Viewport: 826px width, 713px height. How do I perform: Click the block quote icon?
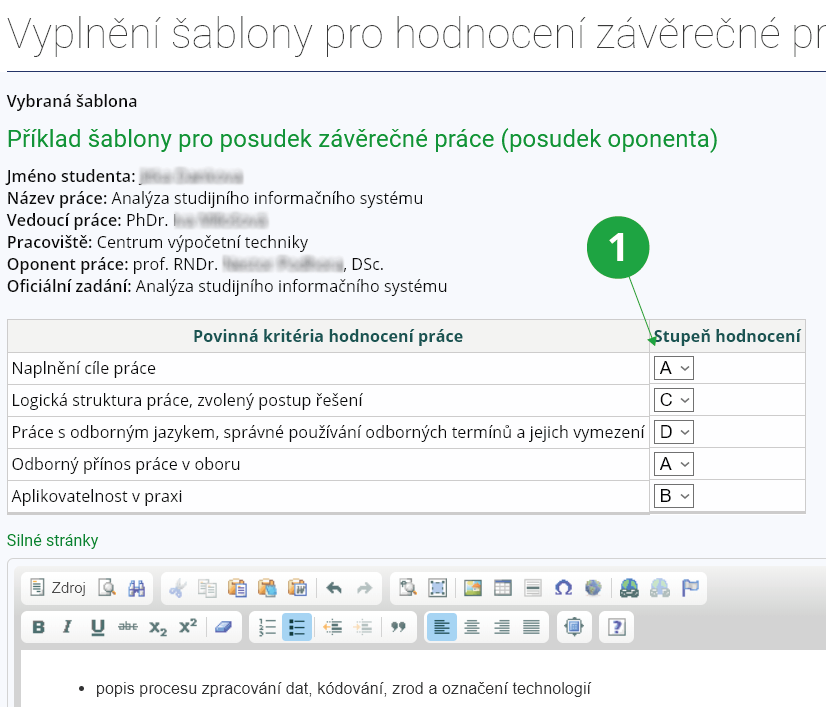click(x=398, y=627)
